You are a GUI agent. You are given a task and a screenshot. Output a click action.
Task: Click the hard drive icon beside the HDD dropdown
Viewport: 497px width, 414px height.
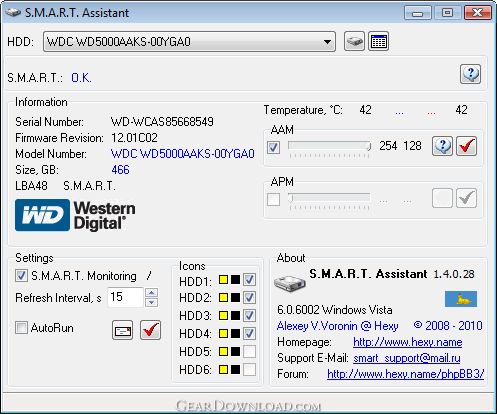[354, 42]
